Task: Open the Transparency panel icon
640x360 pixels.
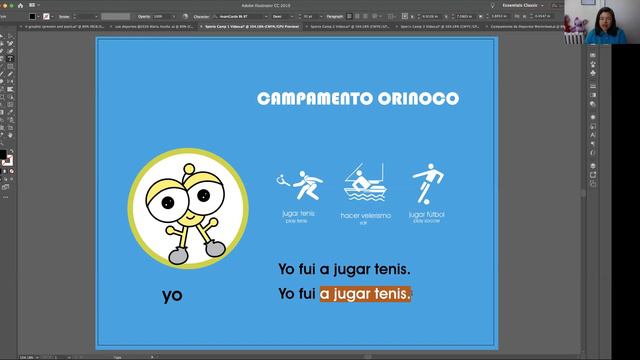Action: pyautogui.click(x=593, y=104)
